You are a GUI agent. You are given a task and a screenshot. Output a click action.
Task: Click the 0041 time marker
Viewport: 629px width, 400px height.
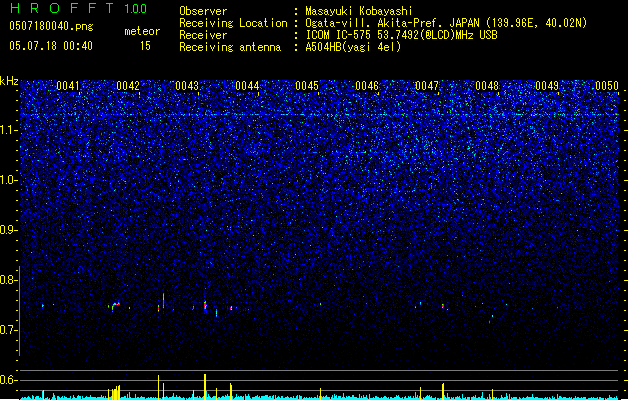pos(68,86)
